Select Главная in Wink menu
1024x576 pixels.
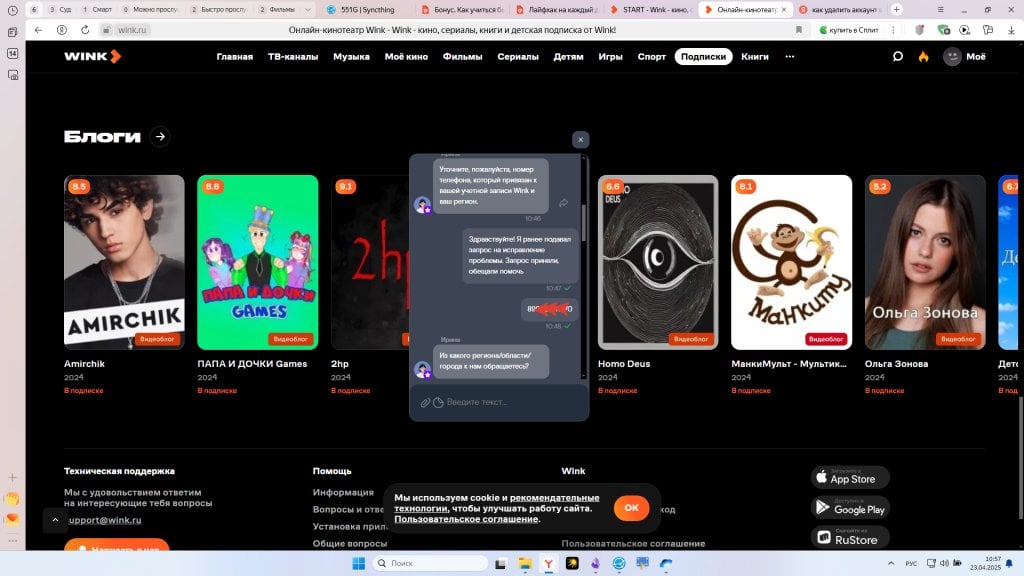click(234, 57)
